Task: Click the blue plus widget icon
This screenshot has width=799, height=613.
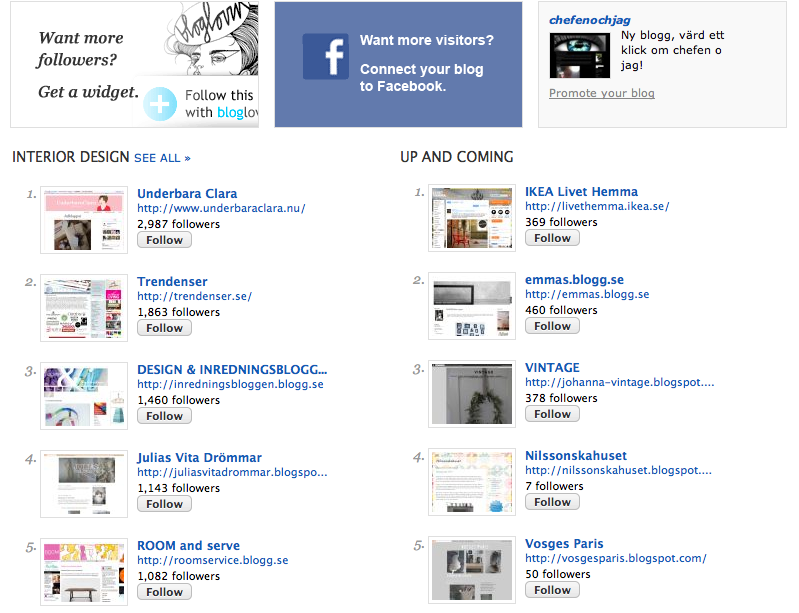Action: tap(160, 104)
